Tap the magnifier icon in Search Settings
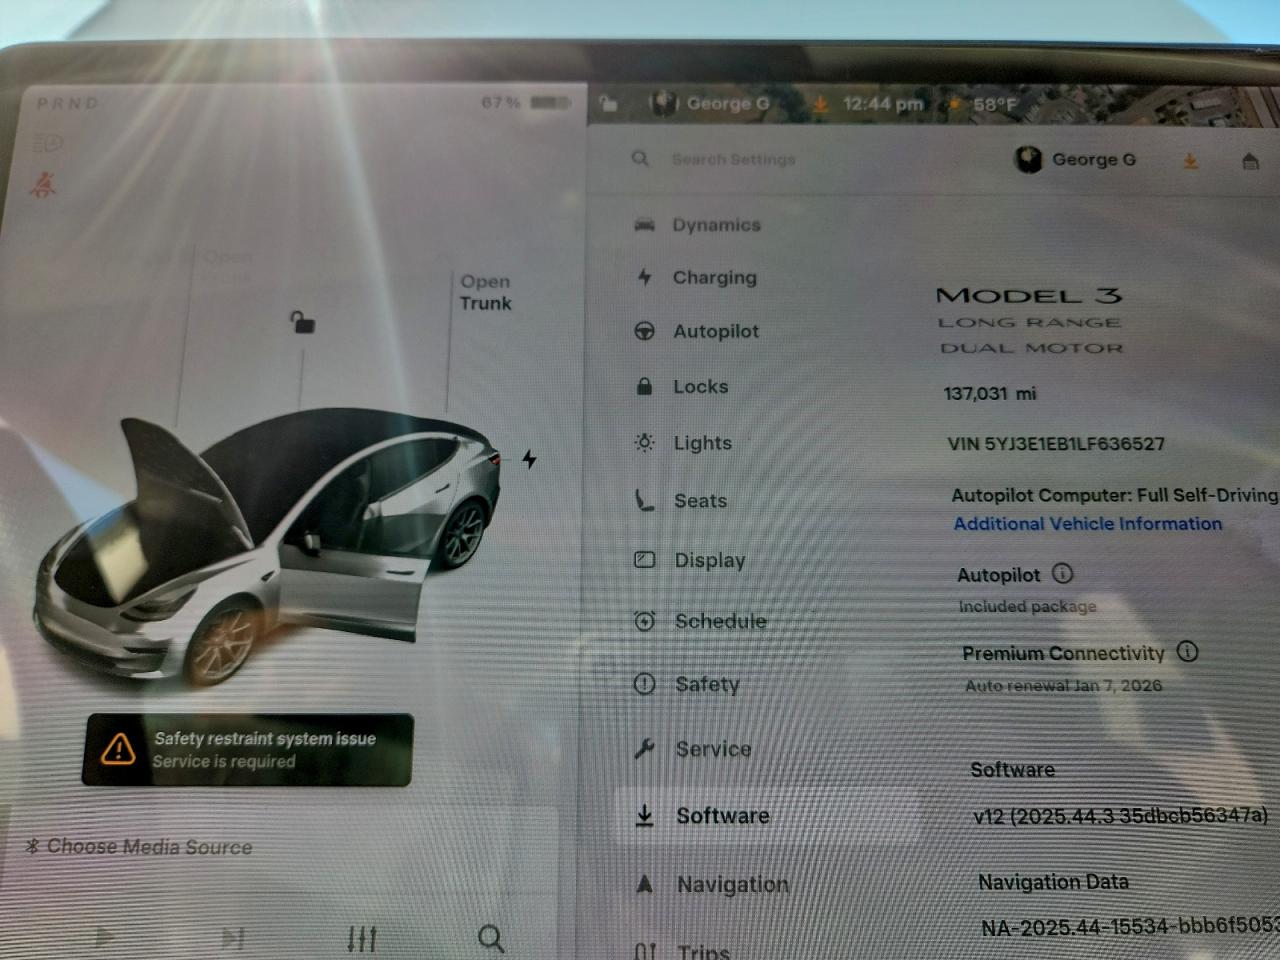Screen dimensions: 1280x960 (641, 159)
